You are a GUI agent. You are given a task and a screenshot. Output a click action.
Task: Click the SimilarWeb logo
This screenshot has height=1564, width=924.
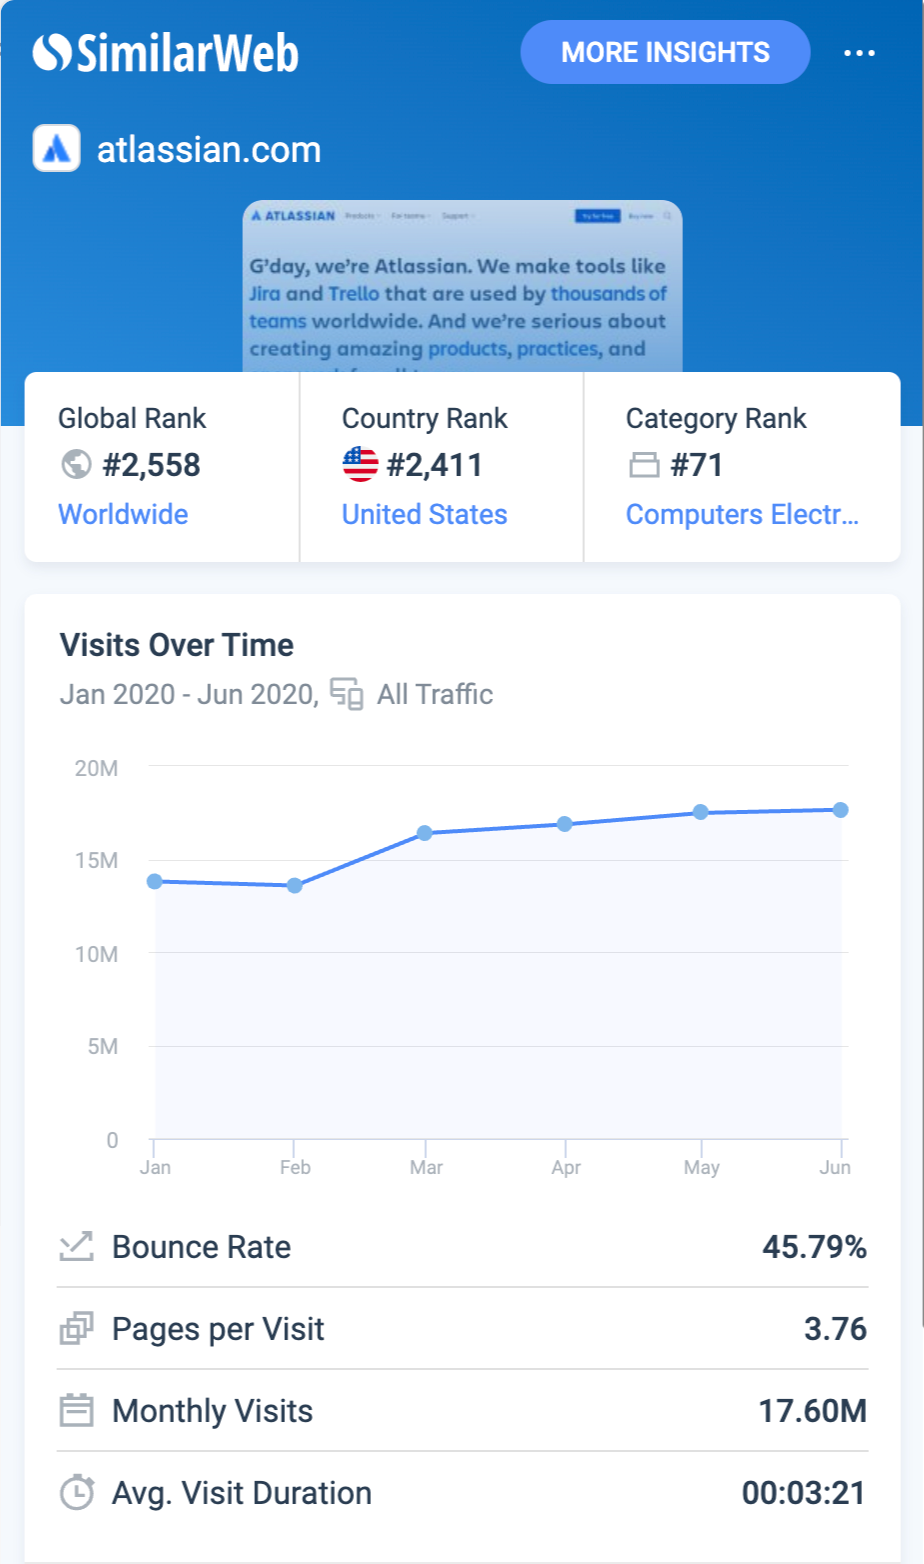click(x=165, y=53)
